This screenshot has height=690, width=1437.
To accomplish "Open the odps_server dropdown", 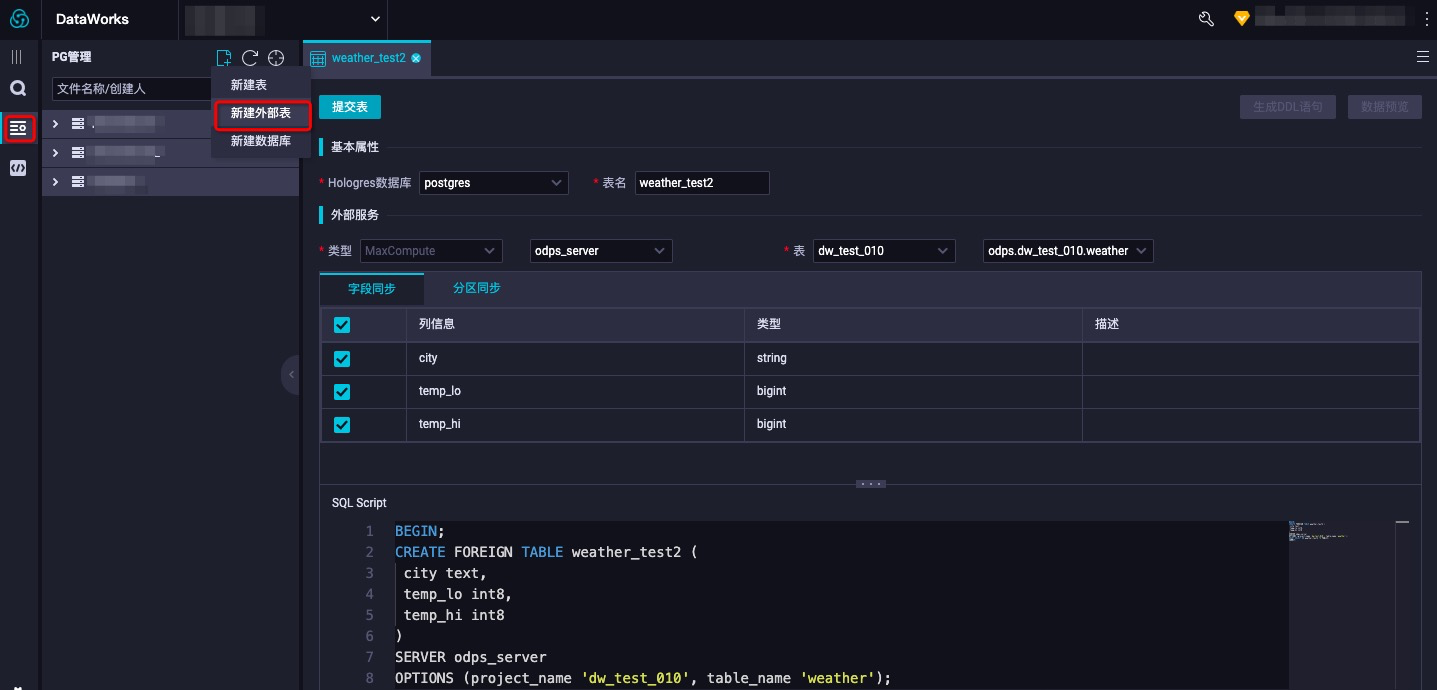I will [601, 251].
